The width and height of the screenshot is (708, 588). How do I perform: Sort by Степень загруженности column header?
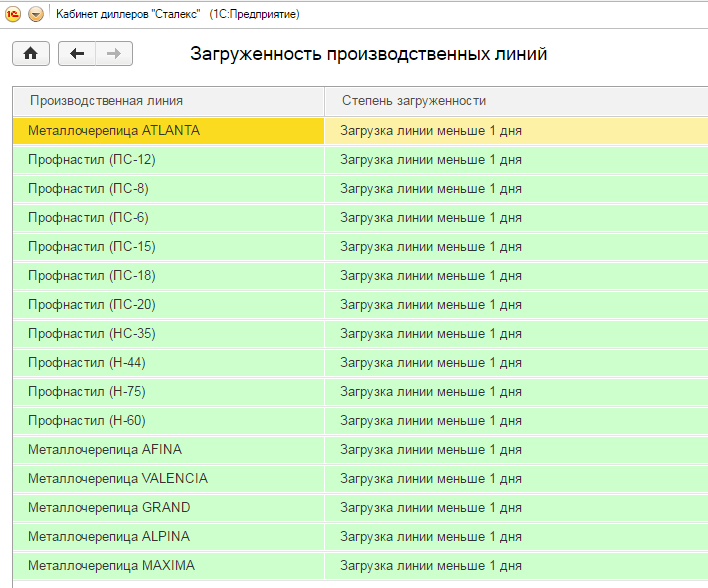coord(414,101)
